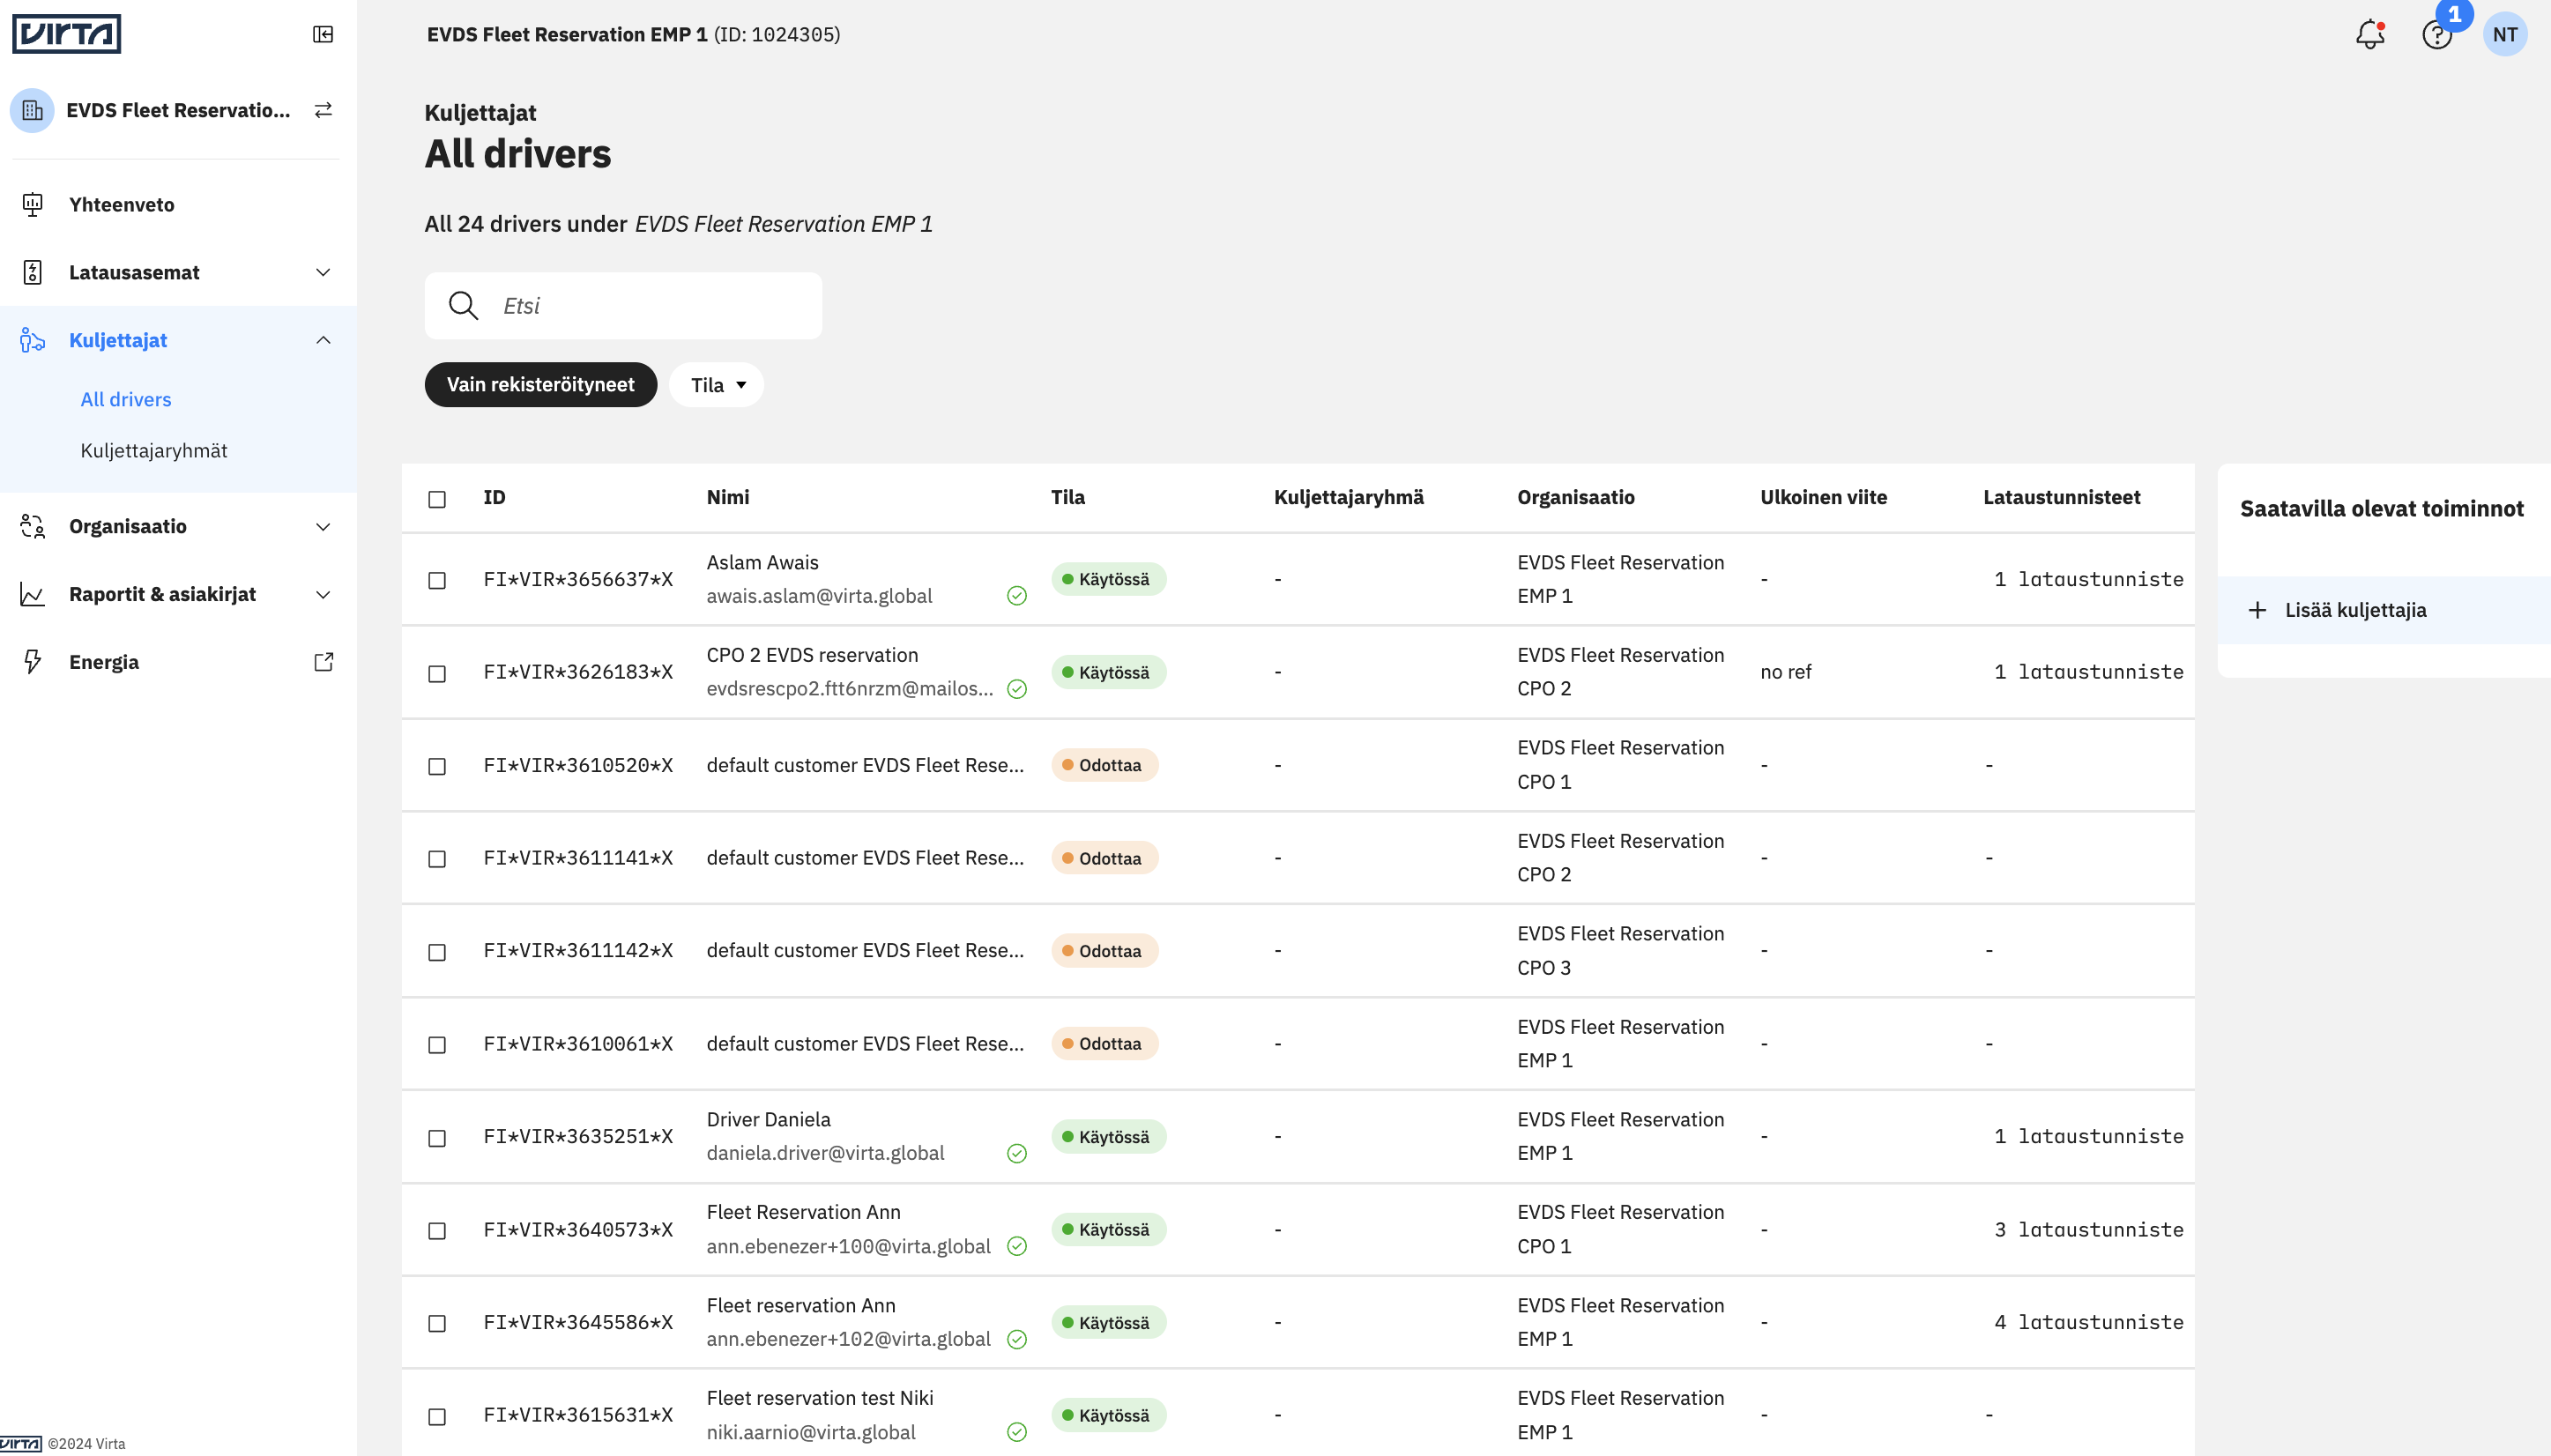The width and height of the screenshot is (2551, 1456).
Task: Click verified checkmark for awais.aslam@virta.global
Action: 1017,596
